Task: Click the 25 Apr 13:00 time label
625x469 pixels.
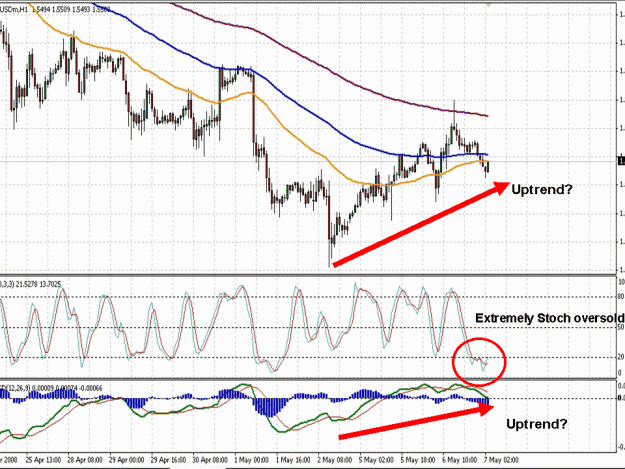Action: pos(43,460)
